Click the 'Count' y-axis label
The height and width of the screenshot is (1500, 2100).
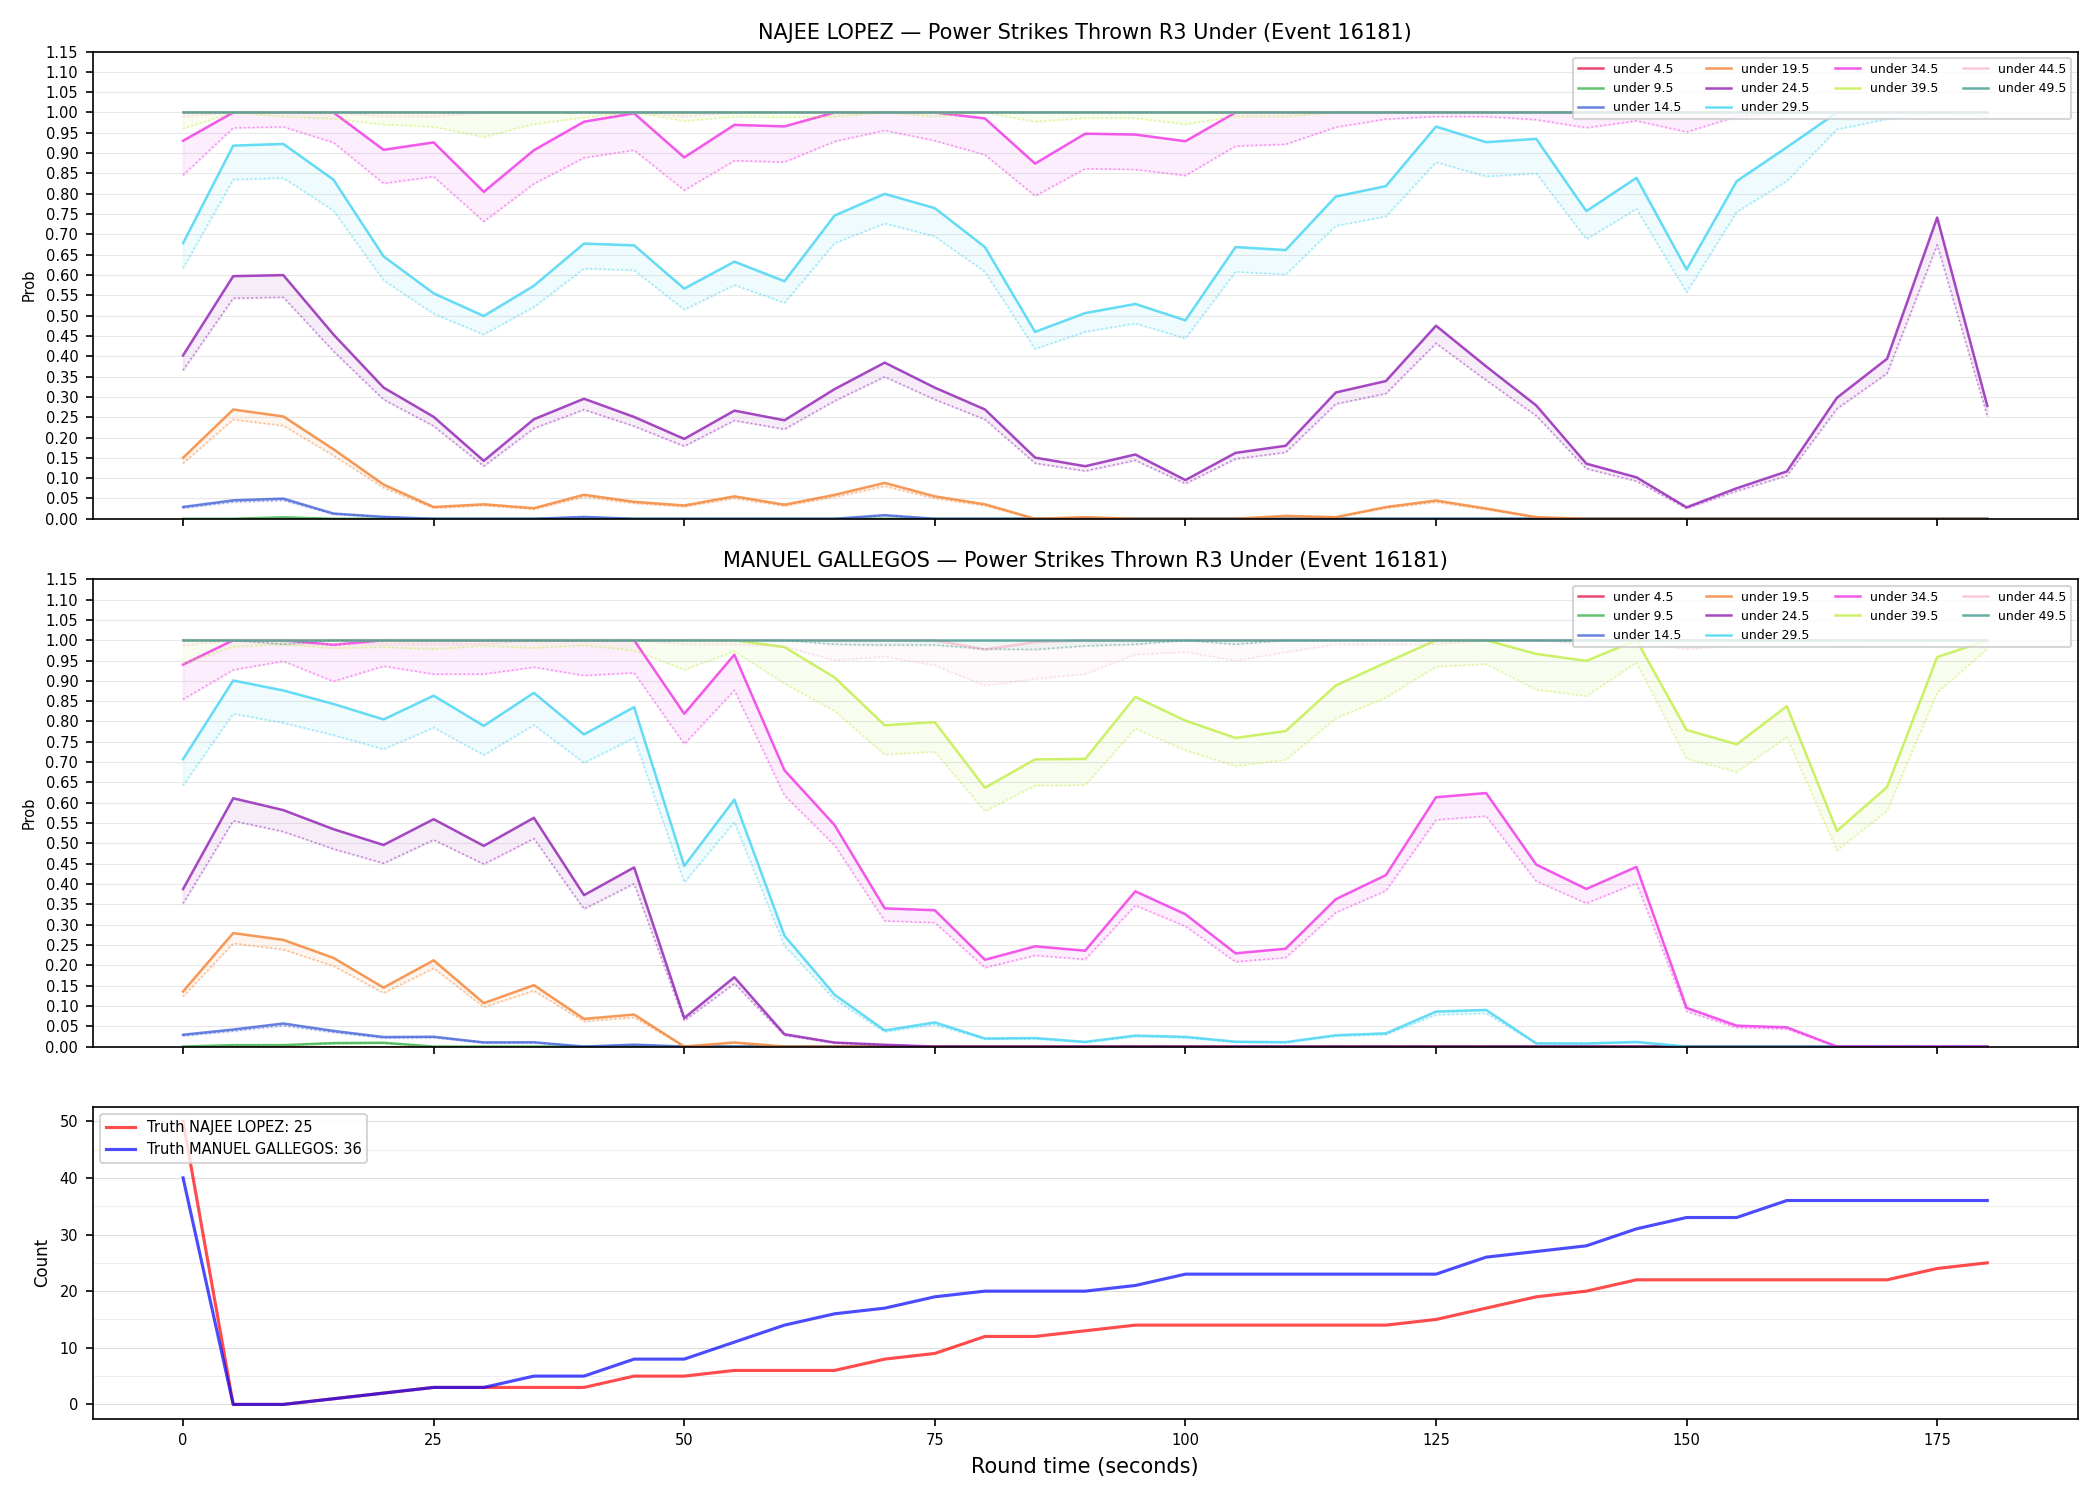click(41, 1263)
